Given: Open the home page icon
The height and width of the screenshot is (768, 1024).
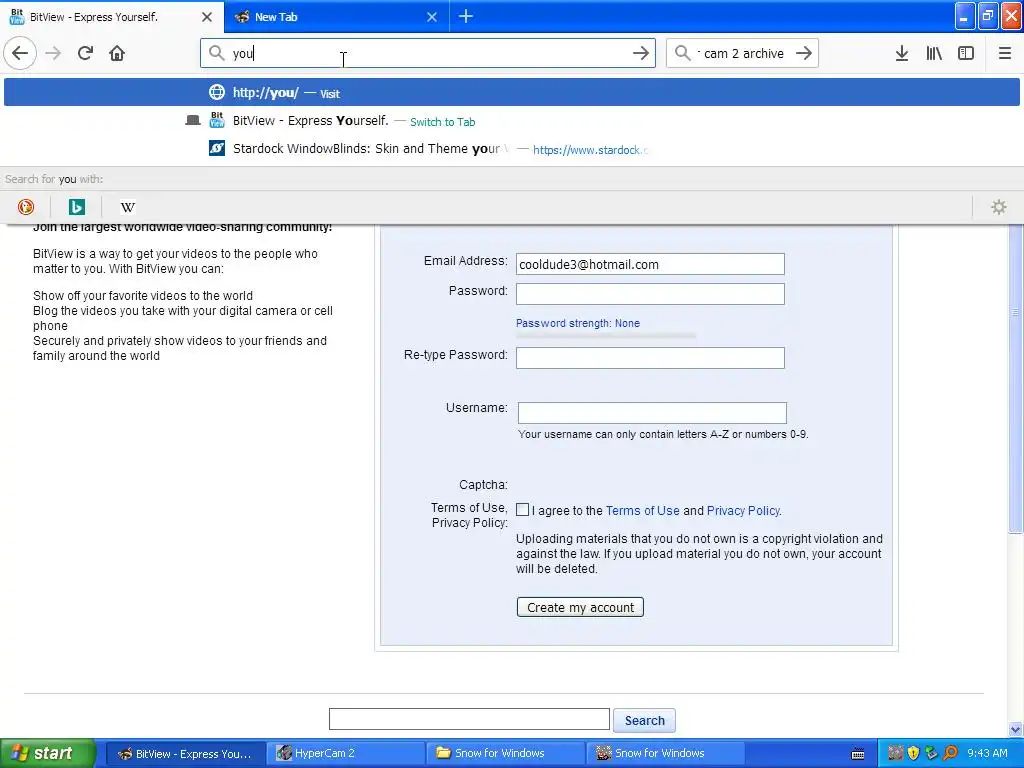Looking at the screenshot, I should click(117, 53).
